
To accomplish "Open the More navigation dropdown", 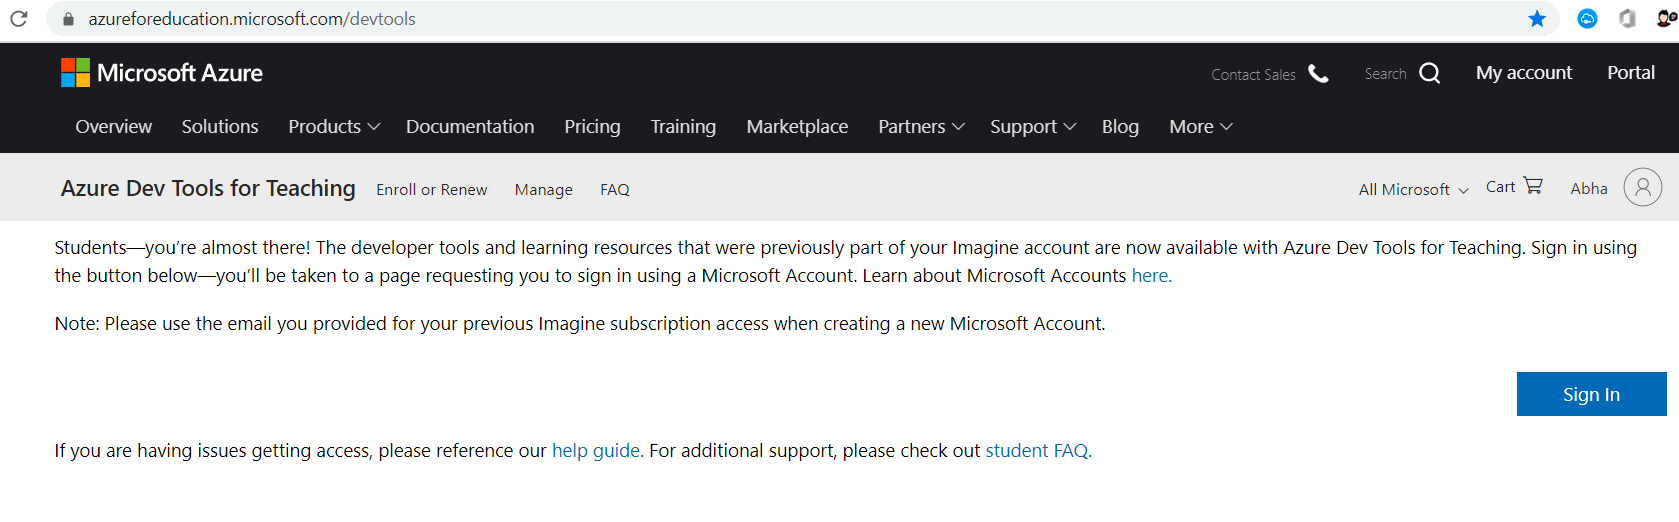I will 1201,127.
